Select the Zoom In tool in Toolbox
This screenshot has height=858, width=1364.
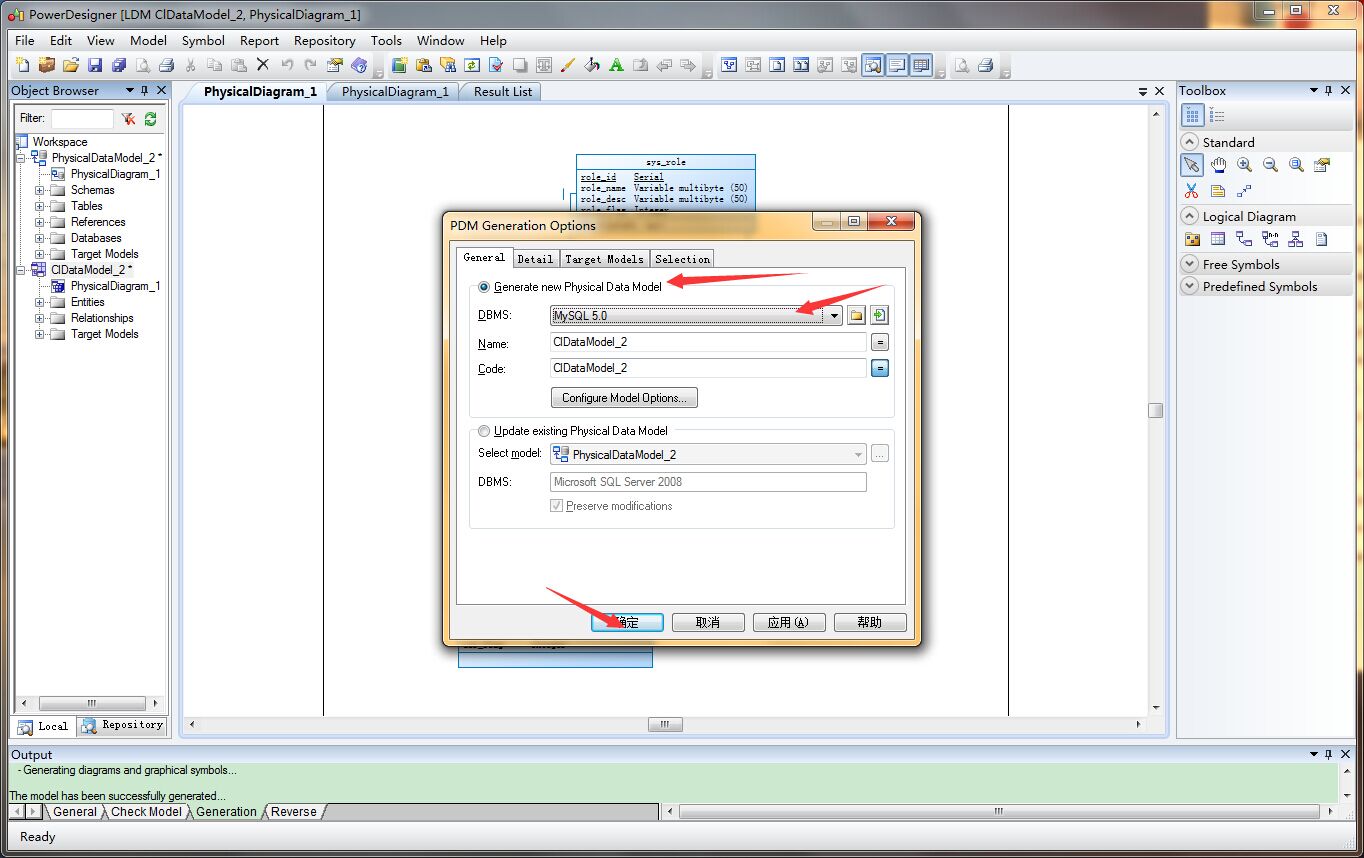coord(1244,165)
